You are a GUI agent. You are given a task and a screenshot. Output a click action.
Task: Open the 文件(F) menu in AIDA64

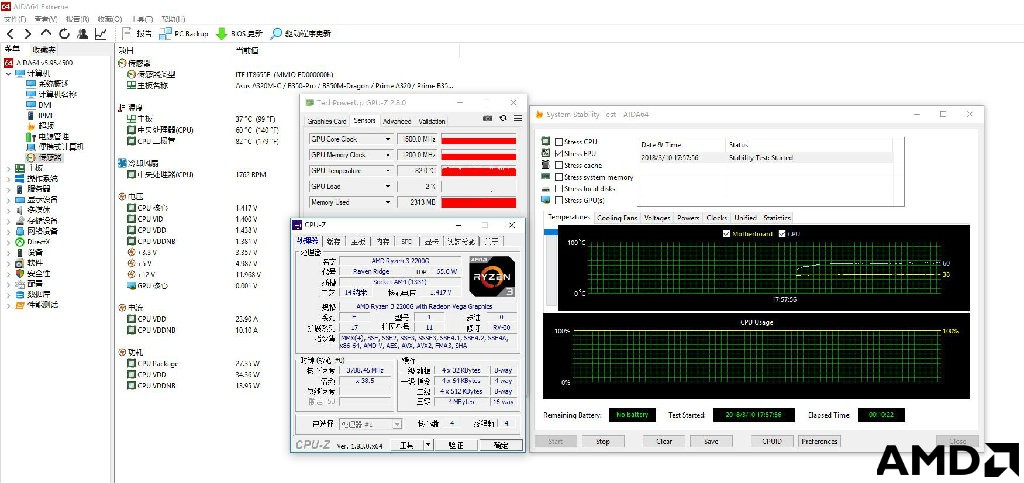14,19
